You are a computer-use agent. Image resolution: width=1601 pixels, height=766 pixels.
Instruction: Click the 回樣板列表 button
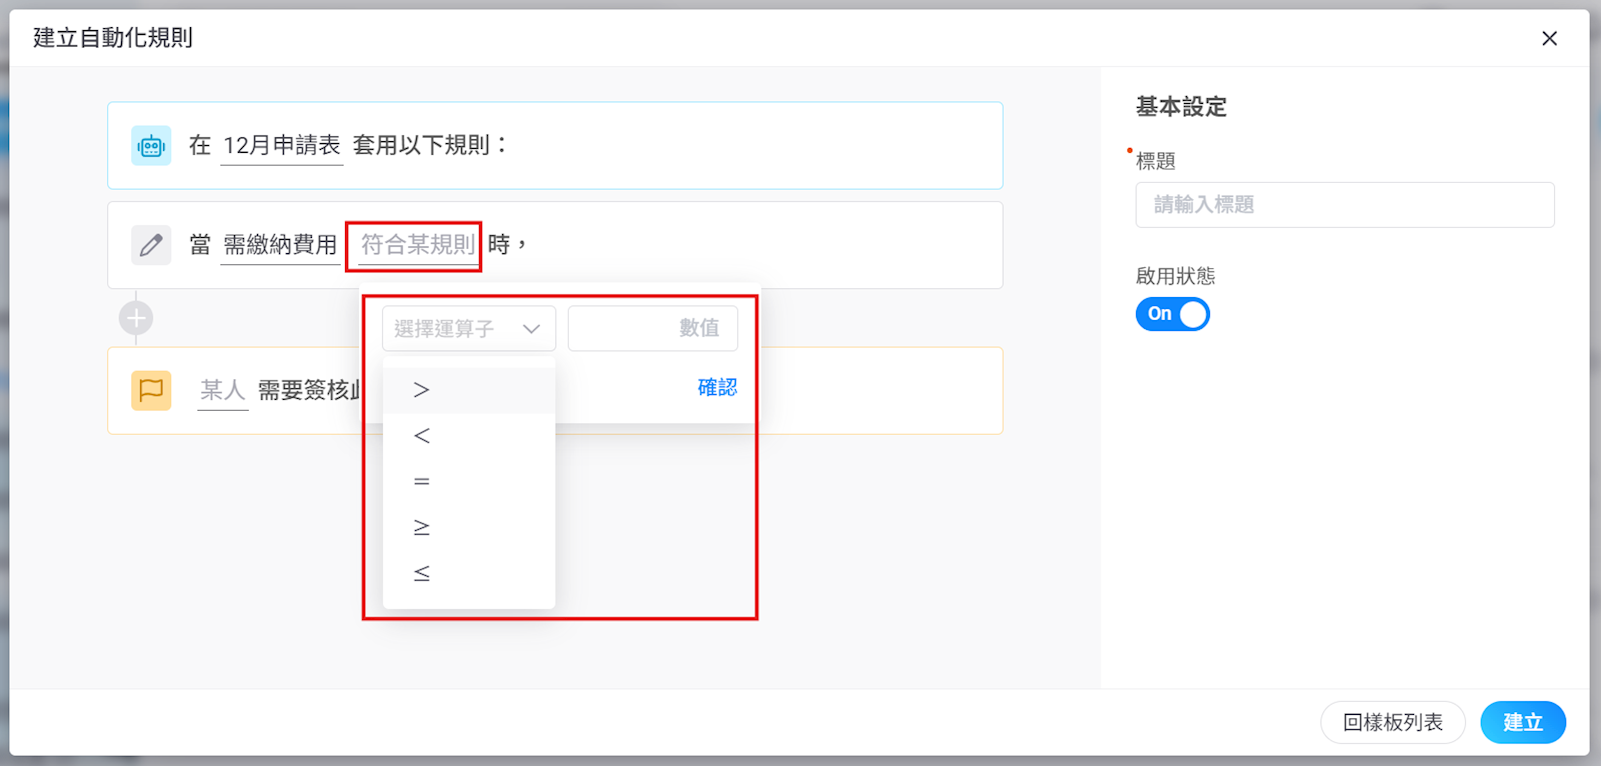tap(1392, 722)
